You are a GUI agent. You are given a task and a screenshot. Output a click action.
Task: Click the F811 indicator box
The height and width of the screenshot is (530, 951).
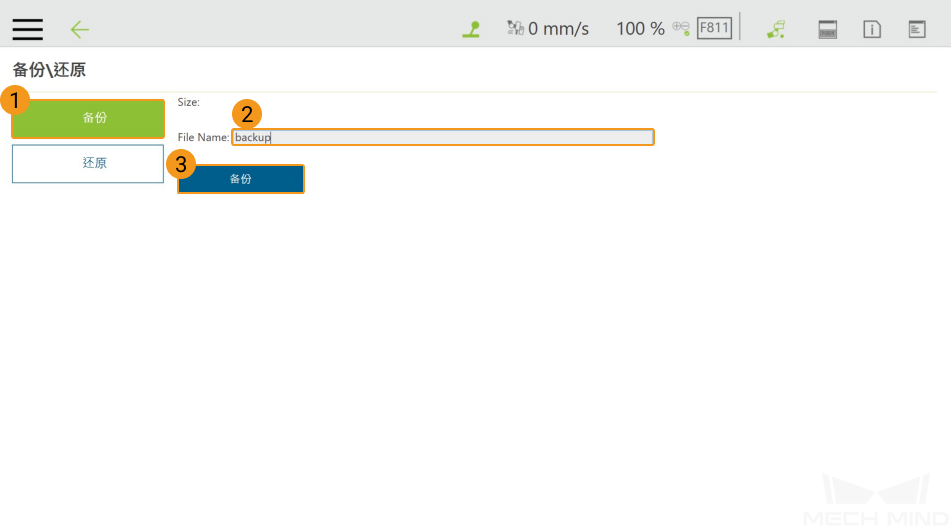[x=714, y=28]
